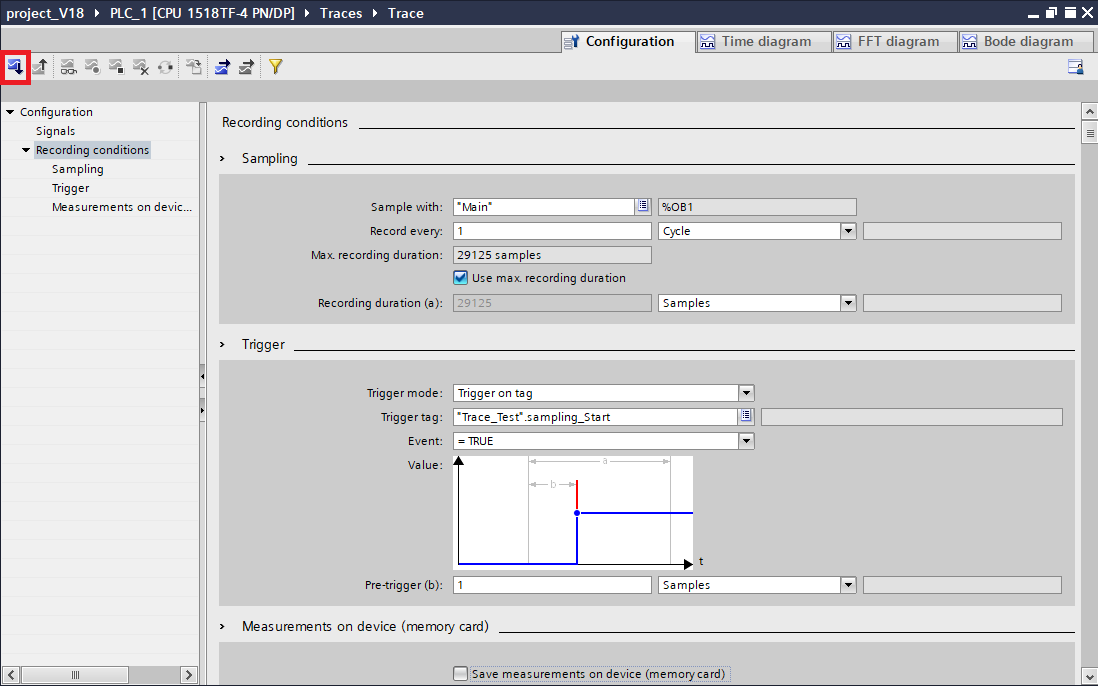Delete installed trace icon with X
Image resolution: width=1098 pixels, height=686 pixels.
141,67
